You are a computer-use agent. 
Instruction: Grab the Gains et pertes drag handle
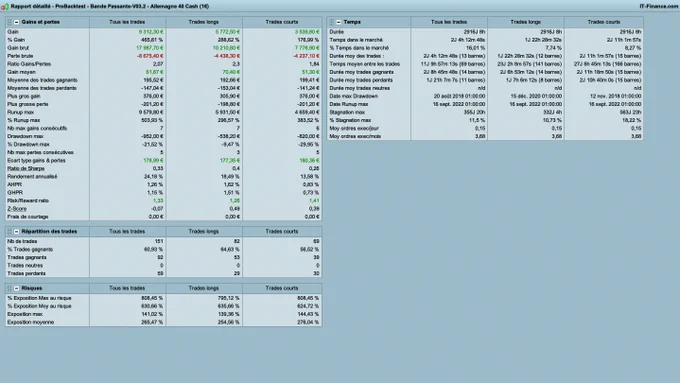pos(10,22)
